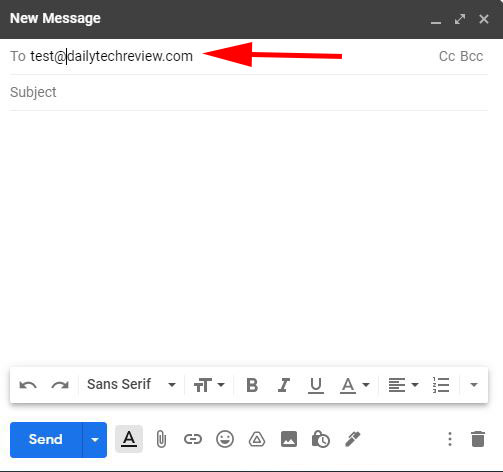Insert signature with the pen icon
The image size is (503, 472).
[353, 439]
